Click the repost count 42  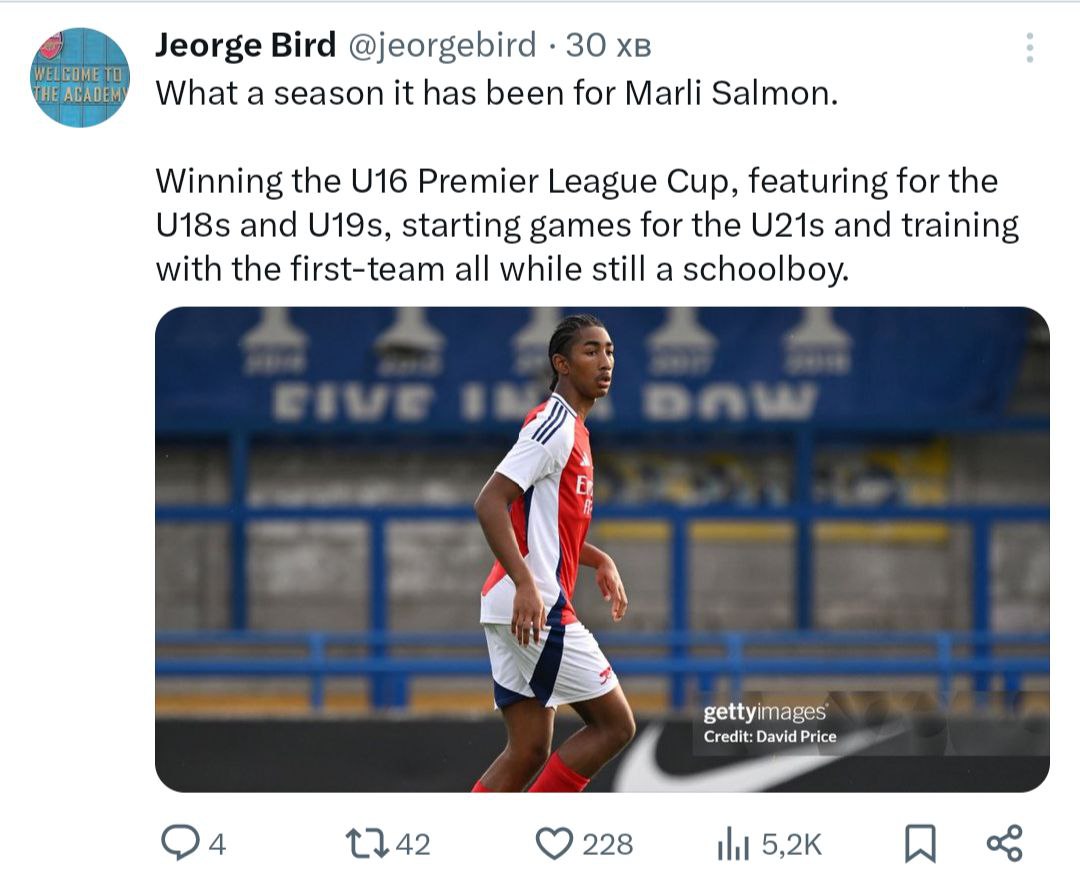(413, 845)
